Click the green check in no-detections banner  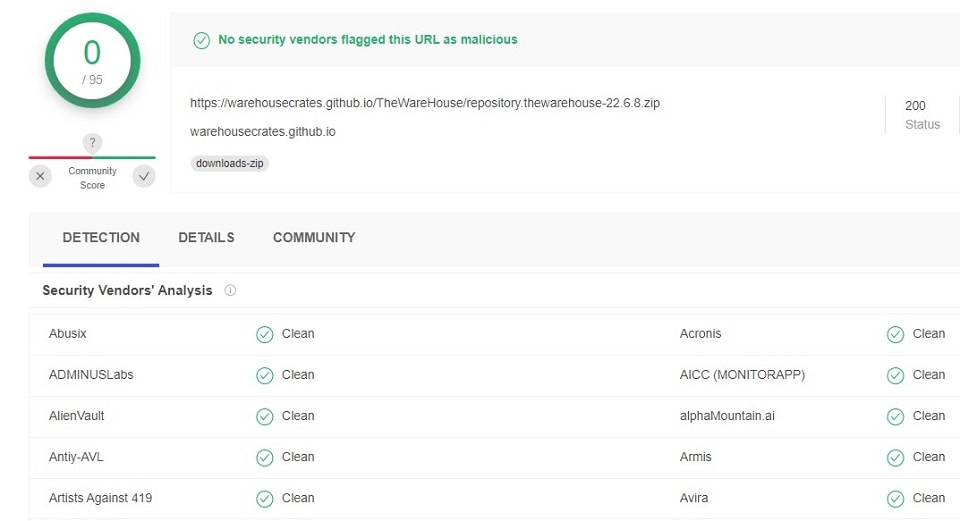[201, 40]
